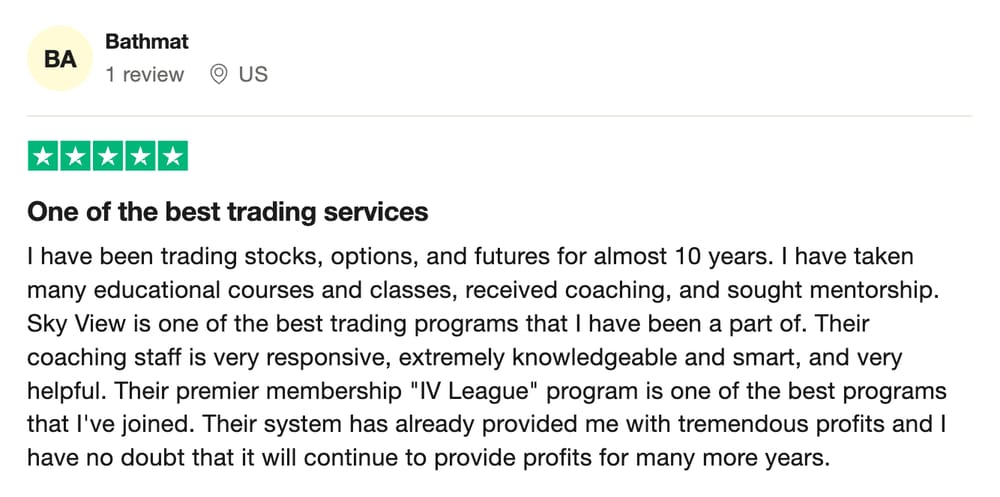Screen dimensions: 1000x497
Task: Click the fifth green rating star
Action: 172,156
